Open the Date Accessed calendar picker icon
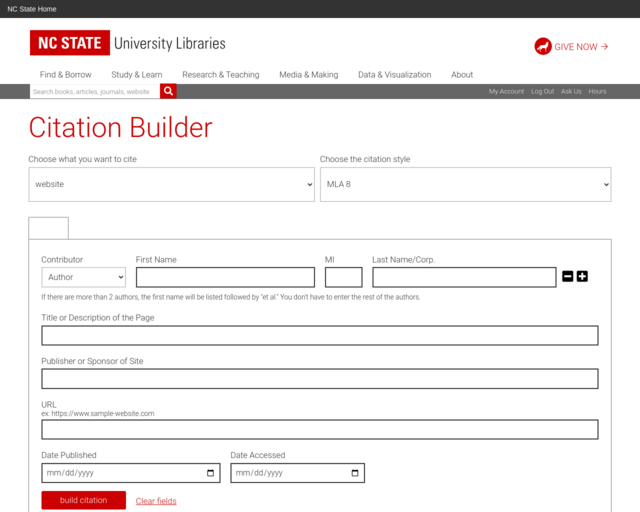The width and height of the screenshot is (640, 512). [355, 473]
